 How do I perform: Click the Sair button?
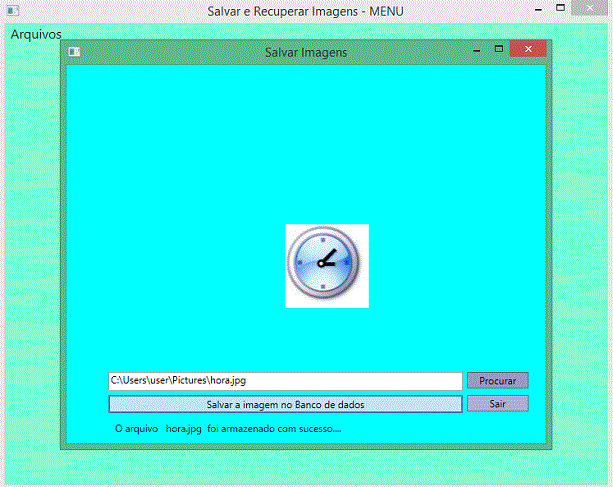click(x=498, y=403)
